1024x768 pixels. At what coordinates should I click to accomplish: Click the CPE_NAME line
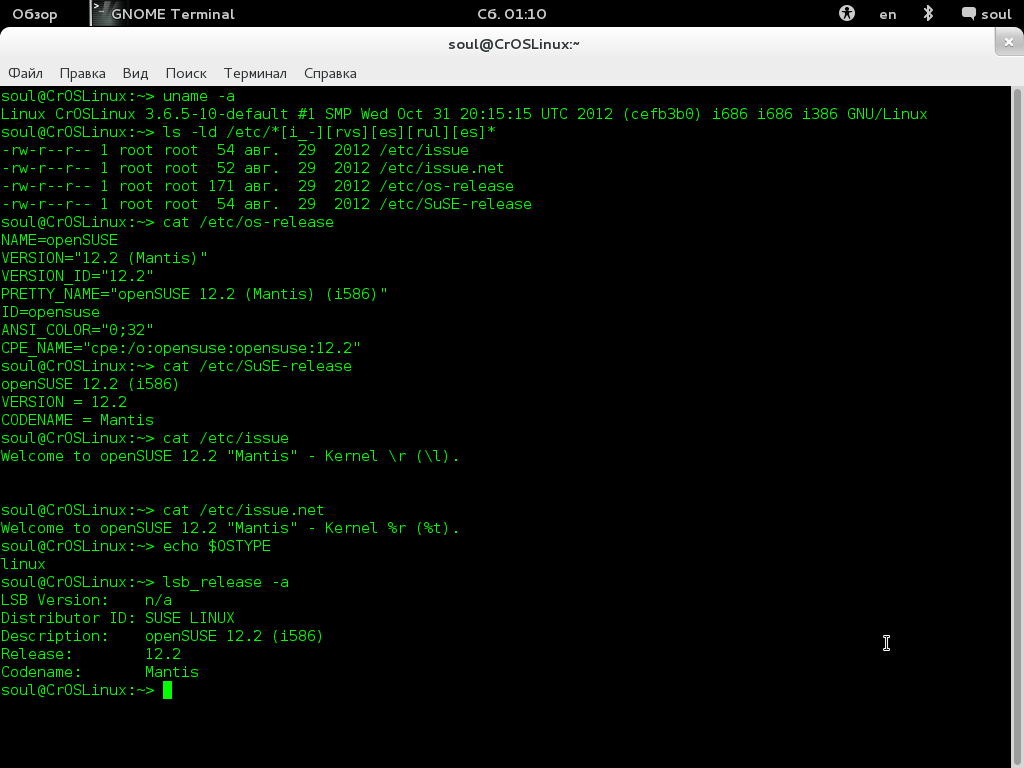pyautogui.click(x=181, y=348)
